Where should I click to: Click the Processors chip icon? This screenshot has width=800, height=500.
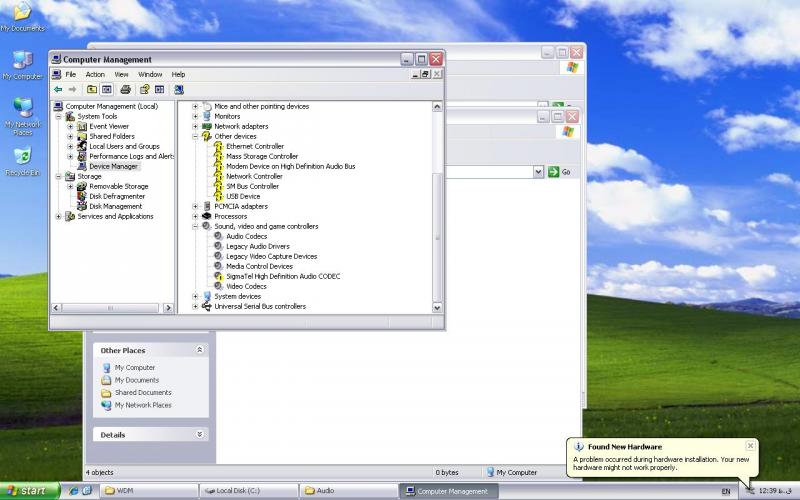(207, 216)
